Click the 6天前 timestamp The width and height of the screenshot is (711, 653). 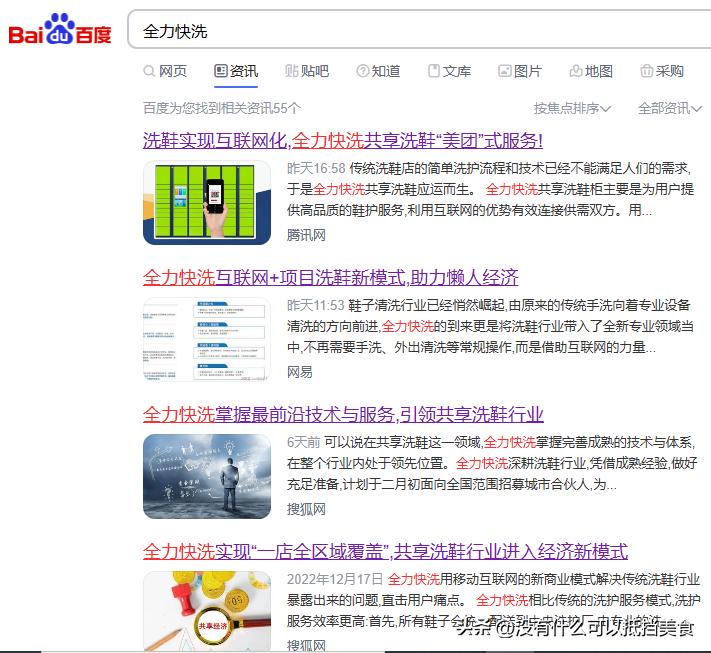click(303, 442)
